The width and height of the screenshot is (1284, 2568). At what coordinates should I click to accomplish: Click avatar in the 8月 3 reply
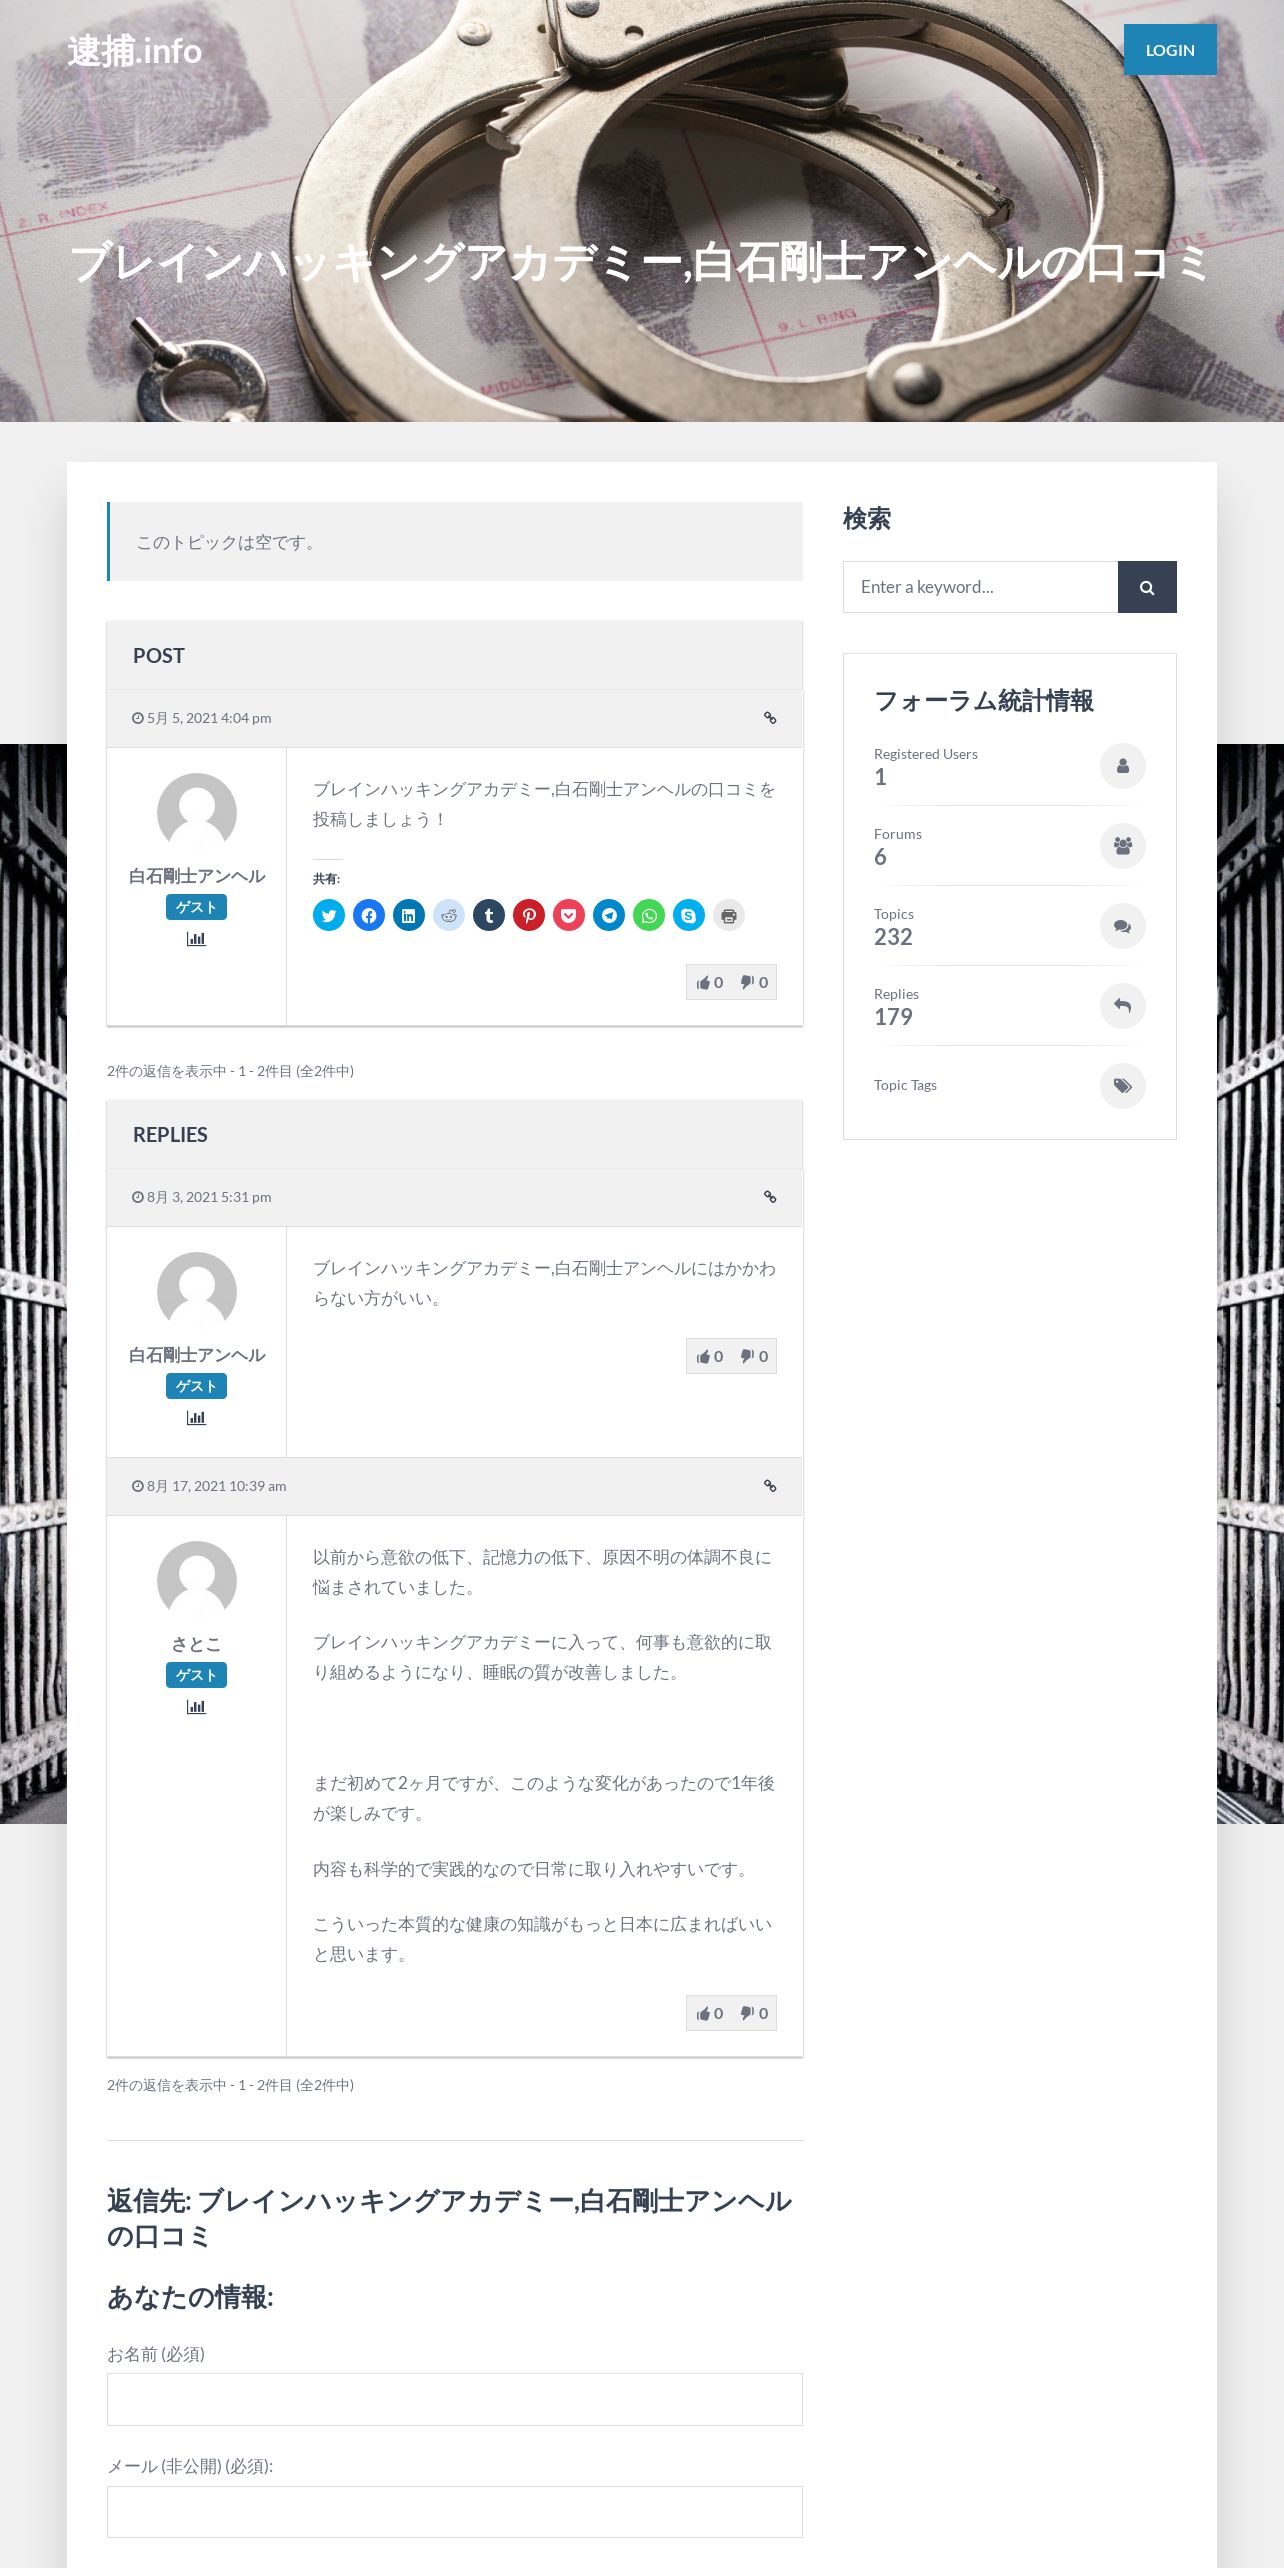tap(197, 1292)
